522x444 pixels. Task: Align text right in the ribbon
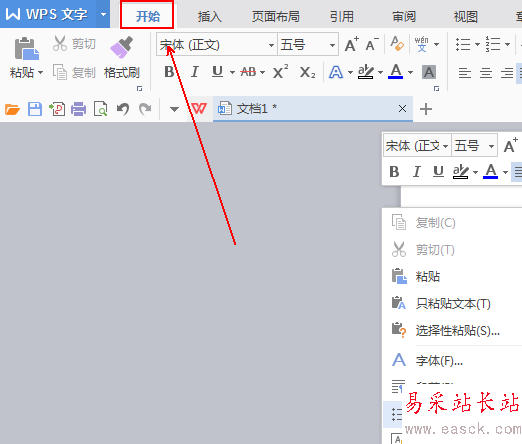click(x=507, y=72)
